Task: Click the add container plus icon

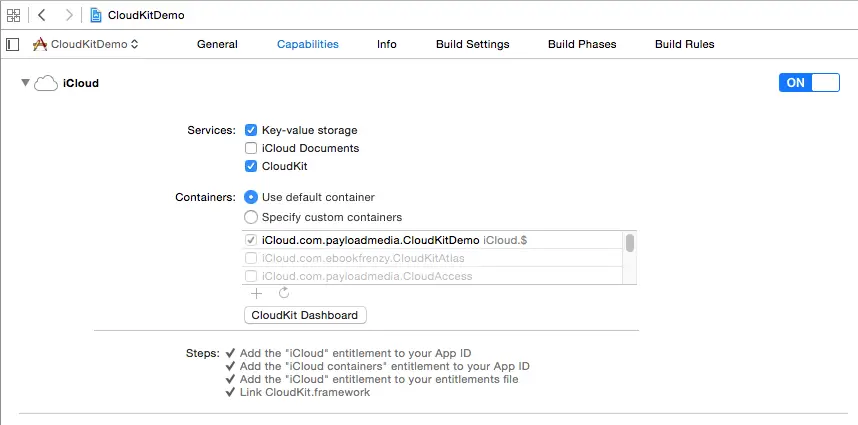Action: pos(256,293)
